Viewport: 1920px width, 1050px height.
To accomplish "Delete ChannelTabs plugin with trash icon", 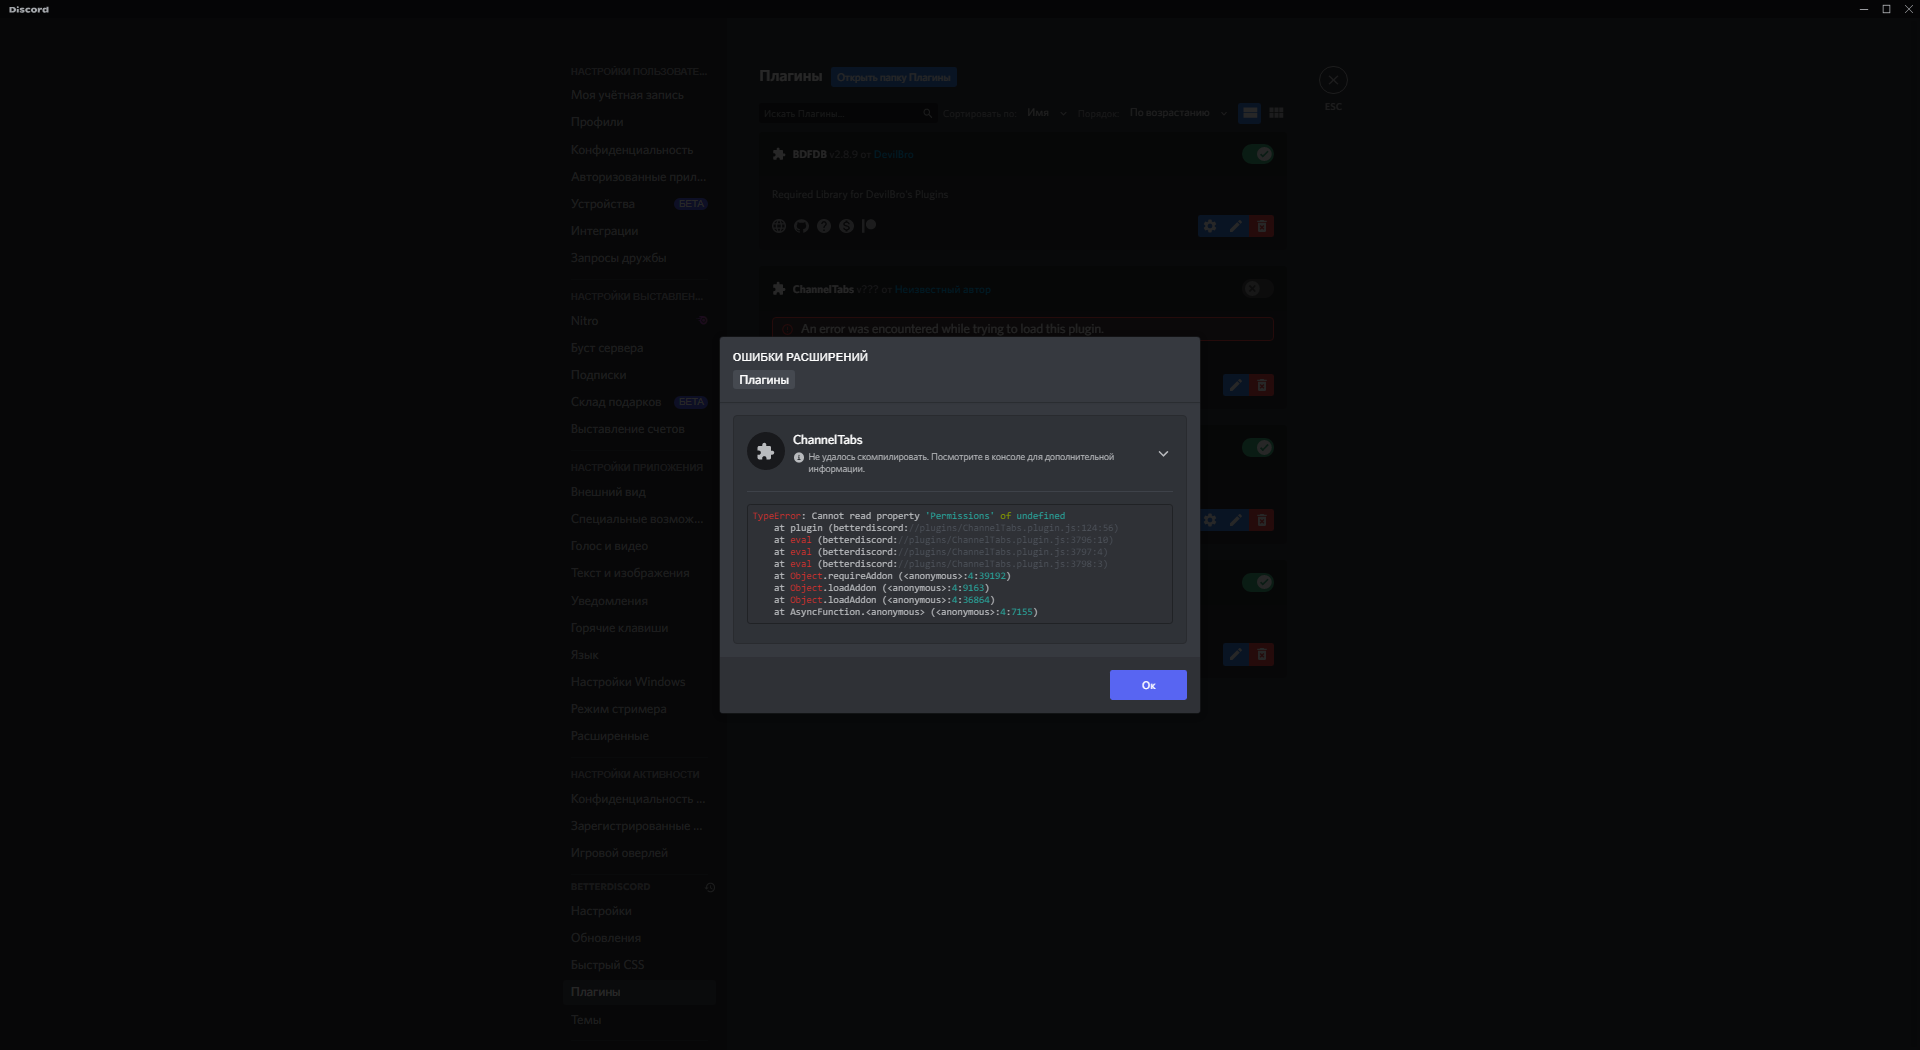I will tap(1262, 385).
